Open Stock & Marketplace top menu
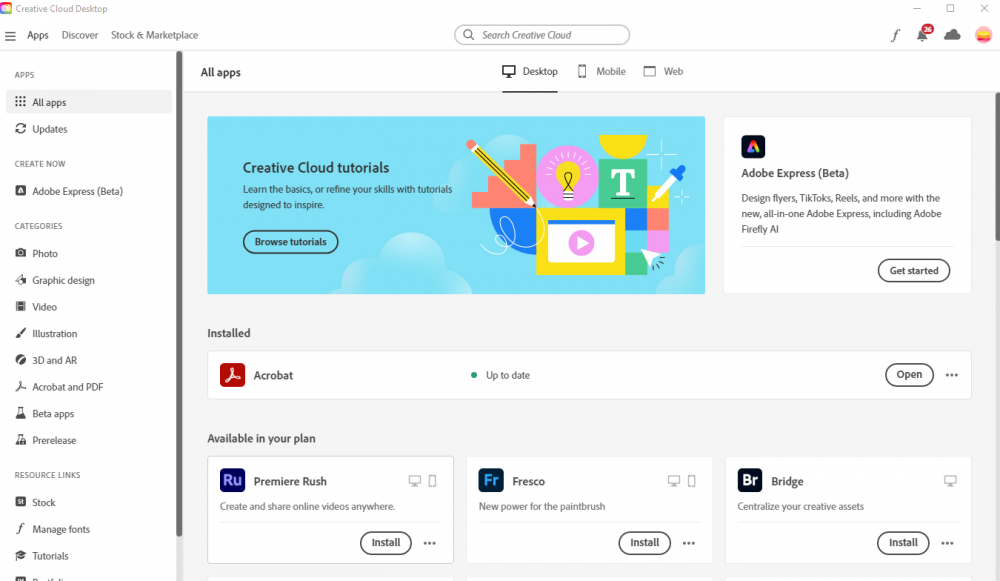Viewport: 1000px width, 581px height. [x=154, y=35]
